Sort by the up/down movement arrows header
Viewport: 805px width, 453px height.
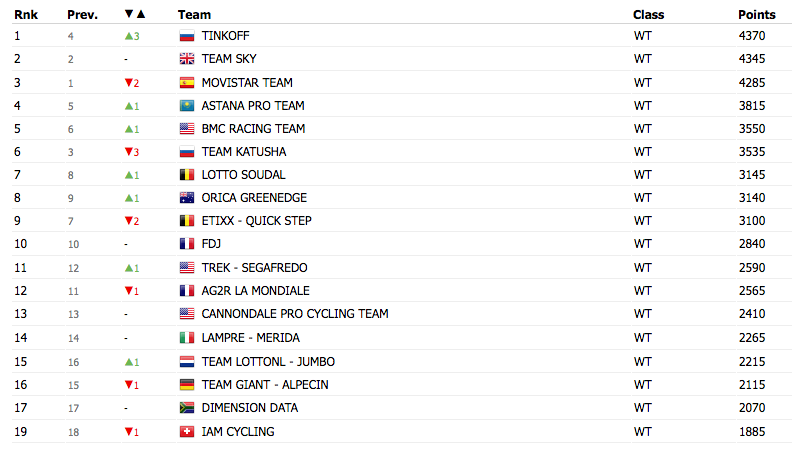pos(135,14)
